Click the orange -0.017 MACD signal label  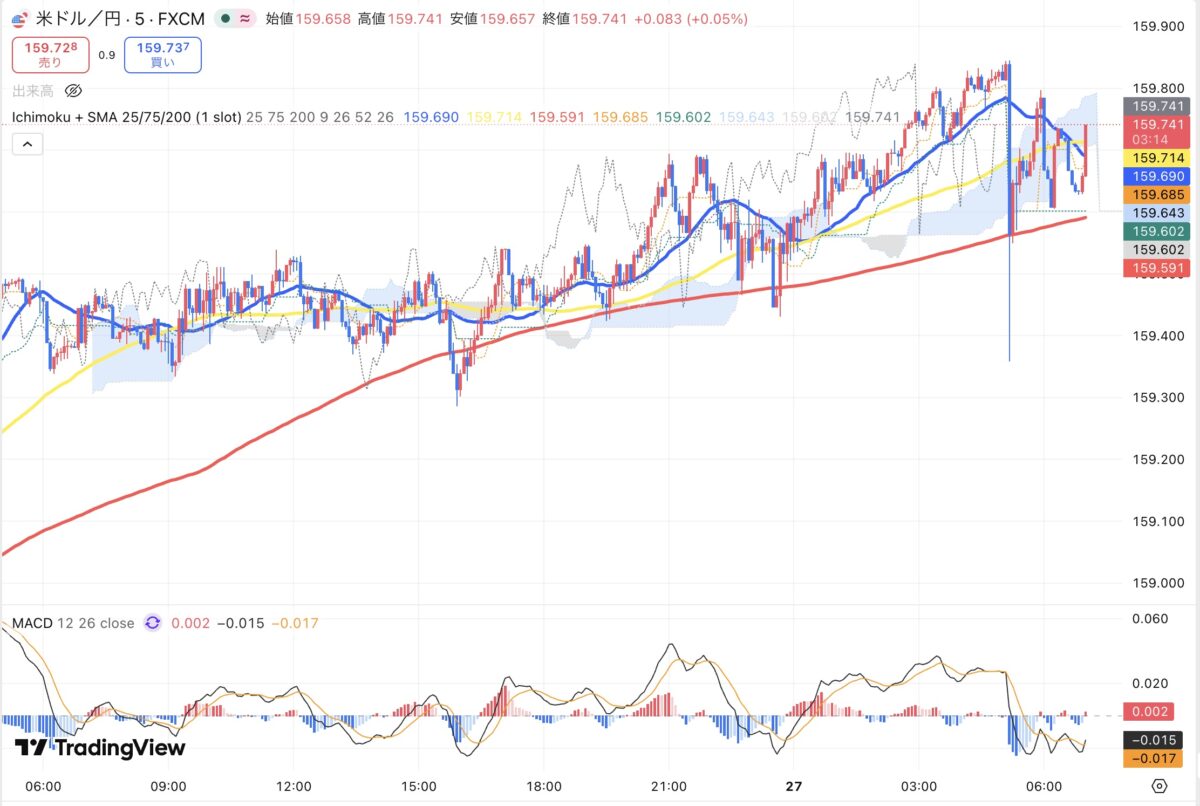[1153, 759]
